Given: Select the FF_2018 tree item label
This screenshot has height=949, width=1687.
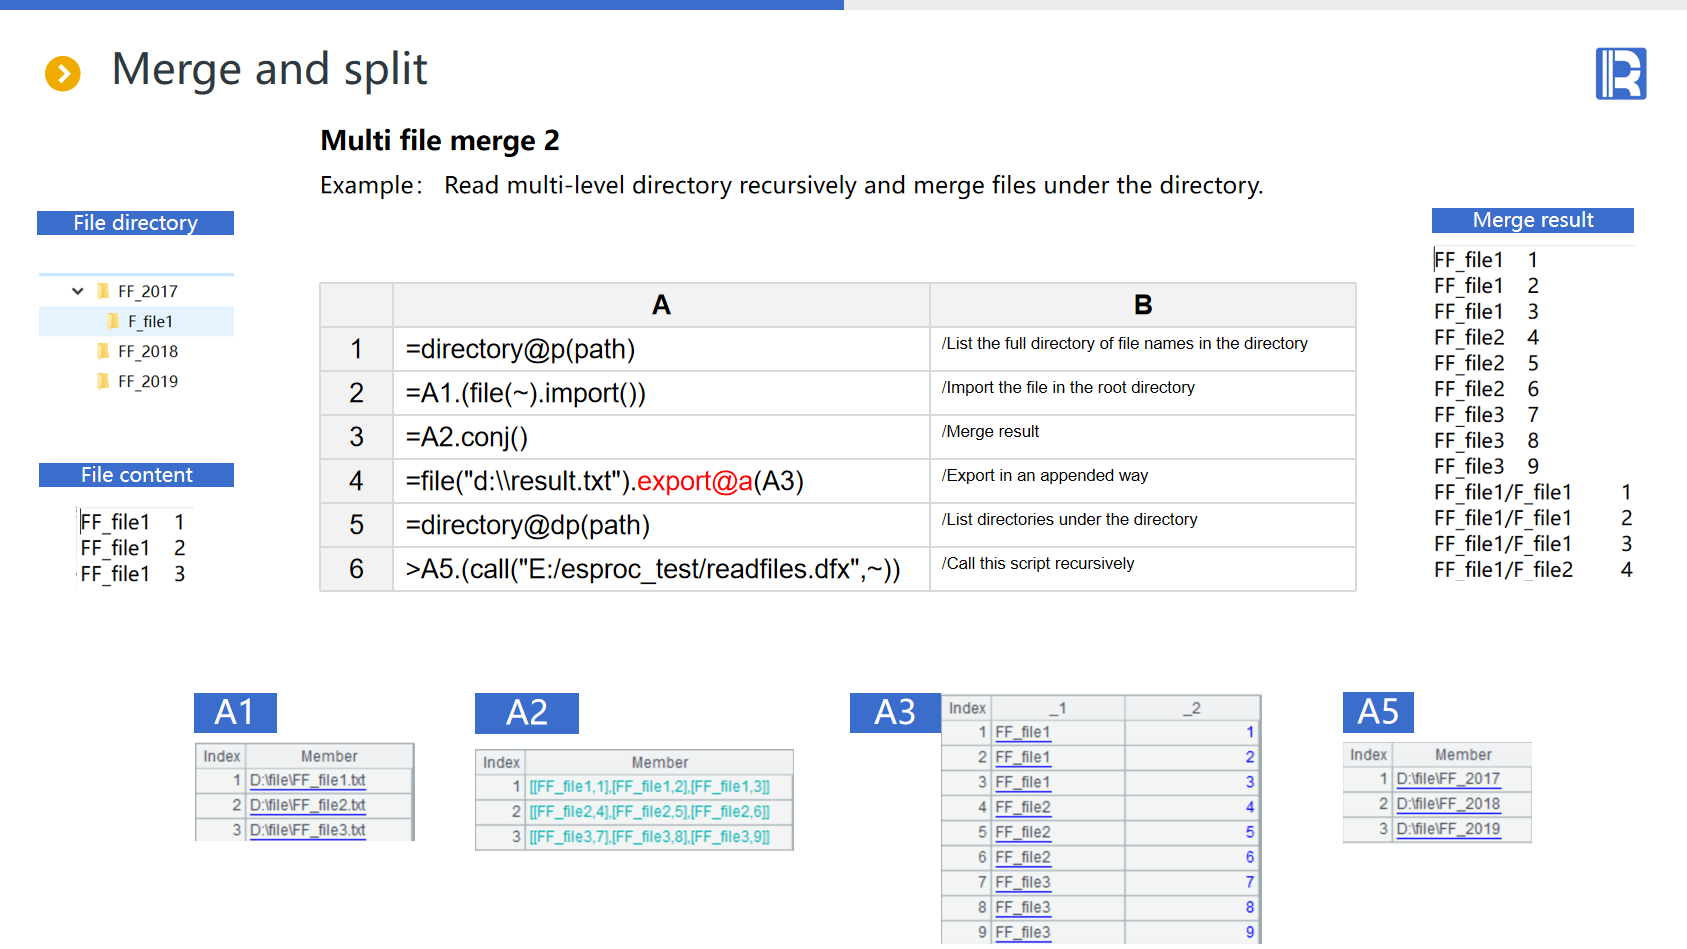Looking at the screenshot, I should (x=148, y=351).
